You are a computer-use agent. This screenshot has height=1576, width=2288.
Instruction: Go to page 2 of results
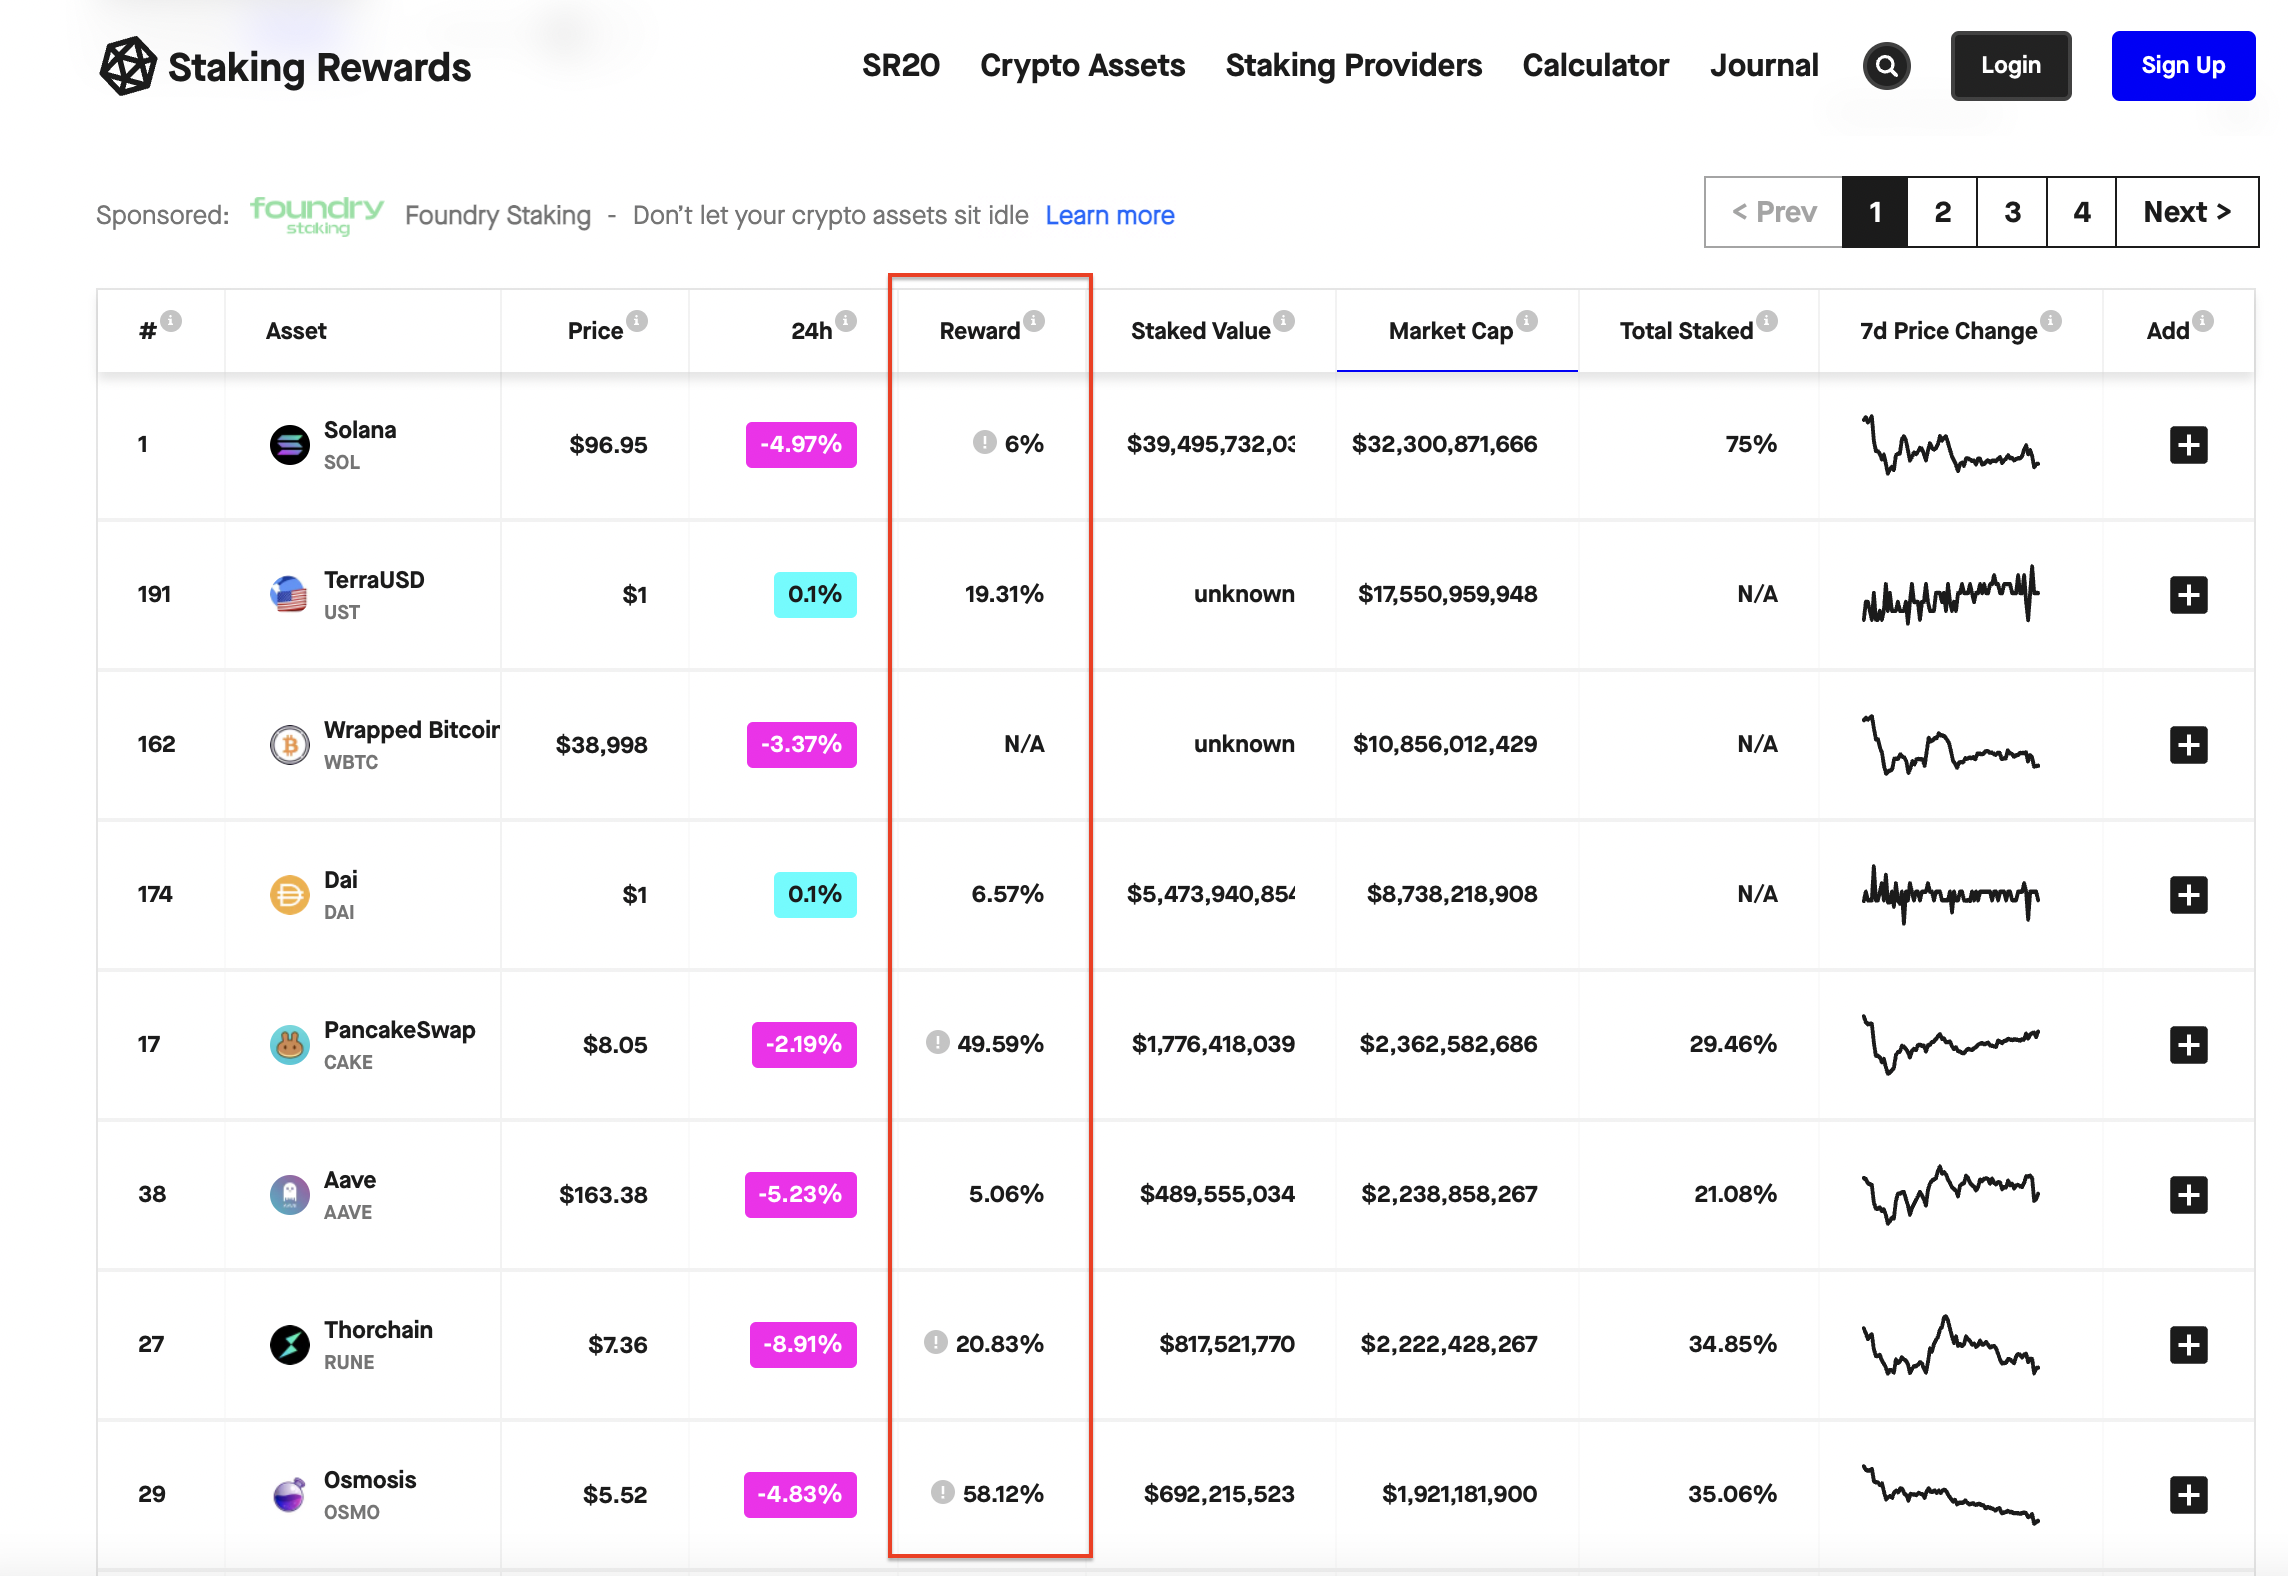tap(1942, 212)
